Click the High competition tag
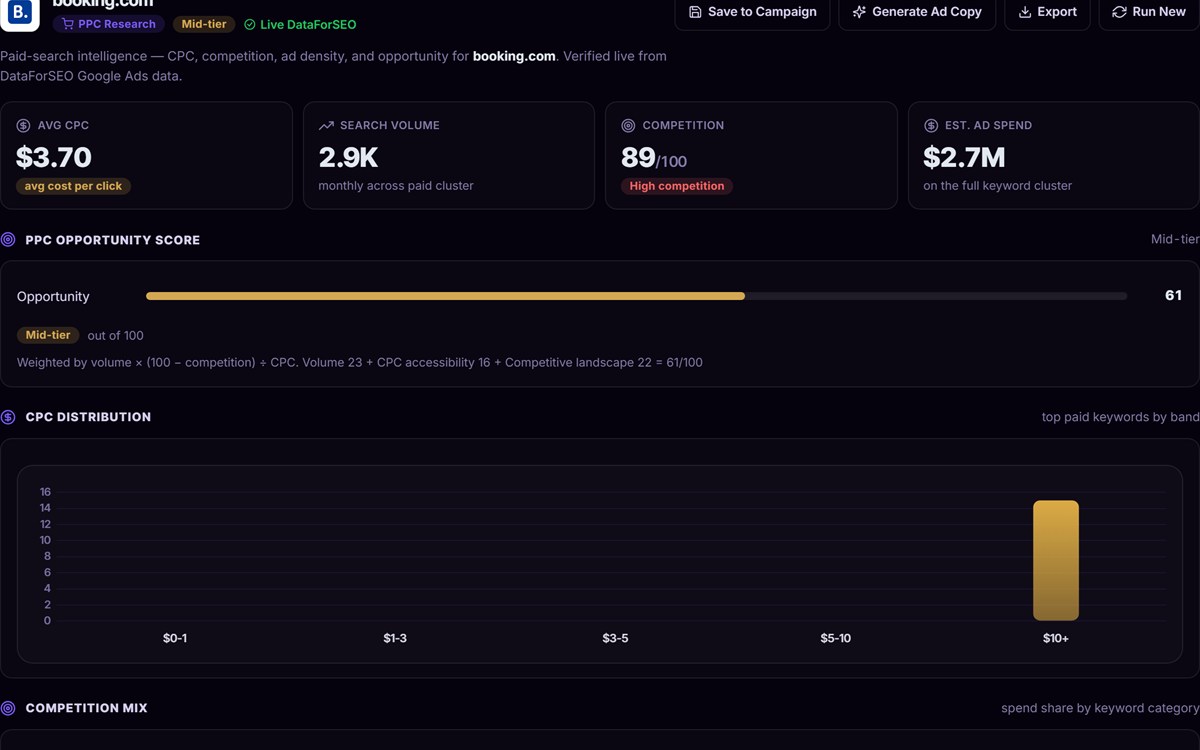The image size is (1200, 750). point(677,186)
